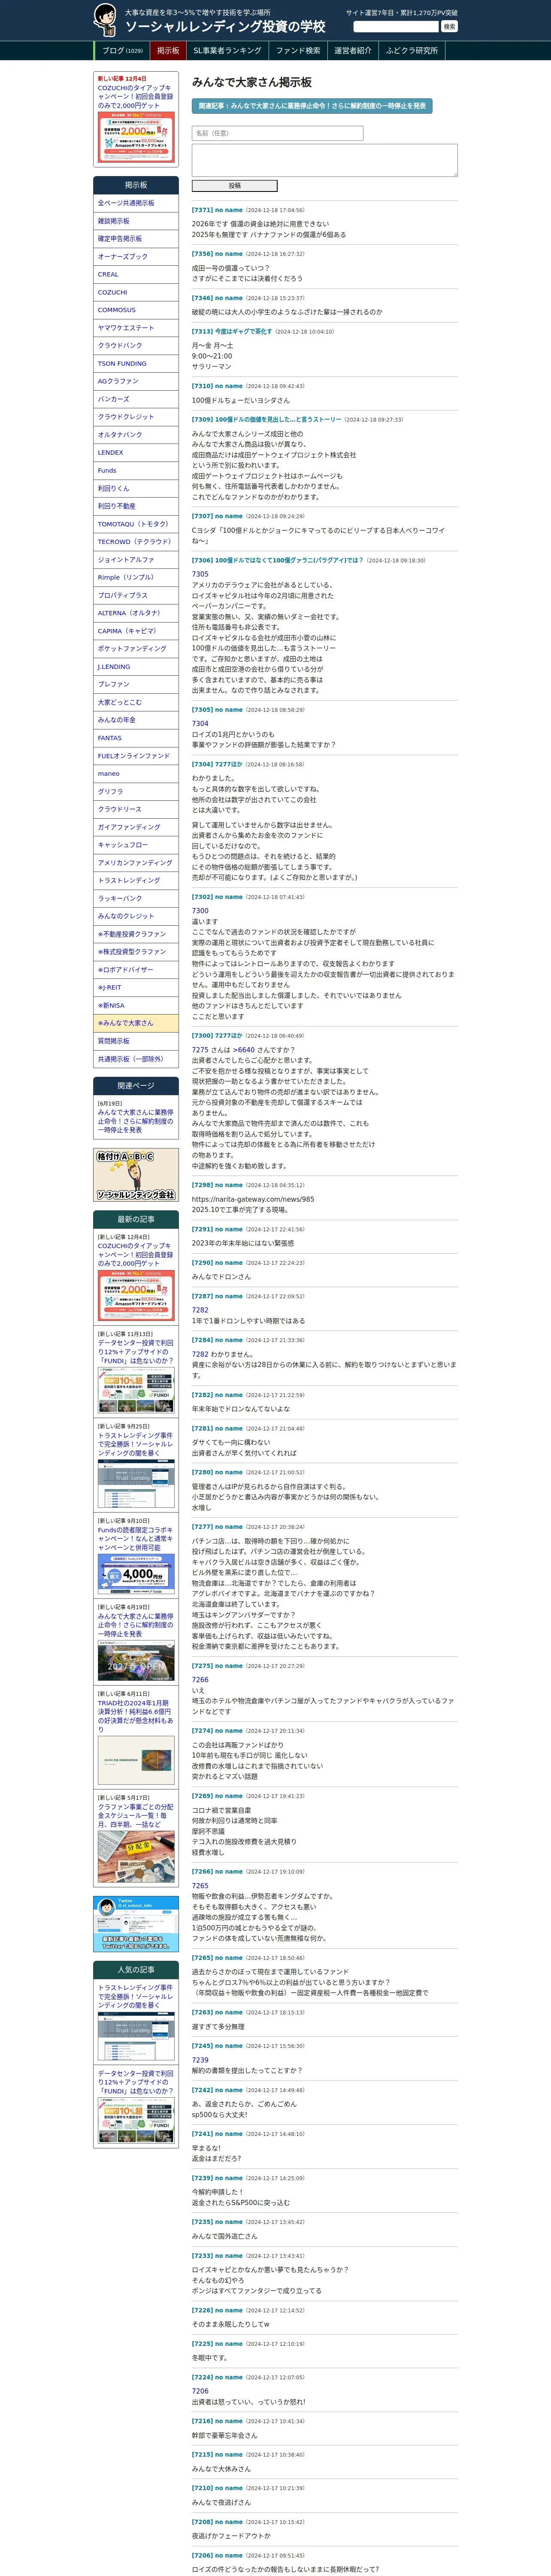Open the maneo board link
Image resolution: width=551 pixels, height=2576 pixels.
(x=136, y=774)
